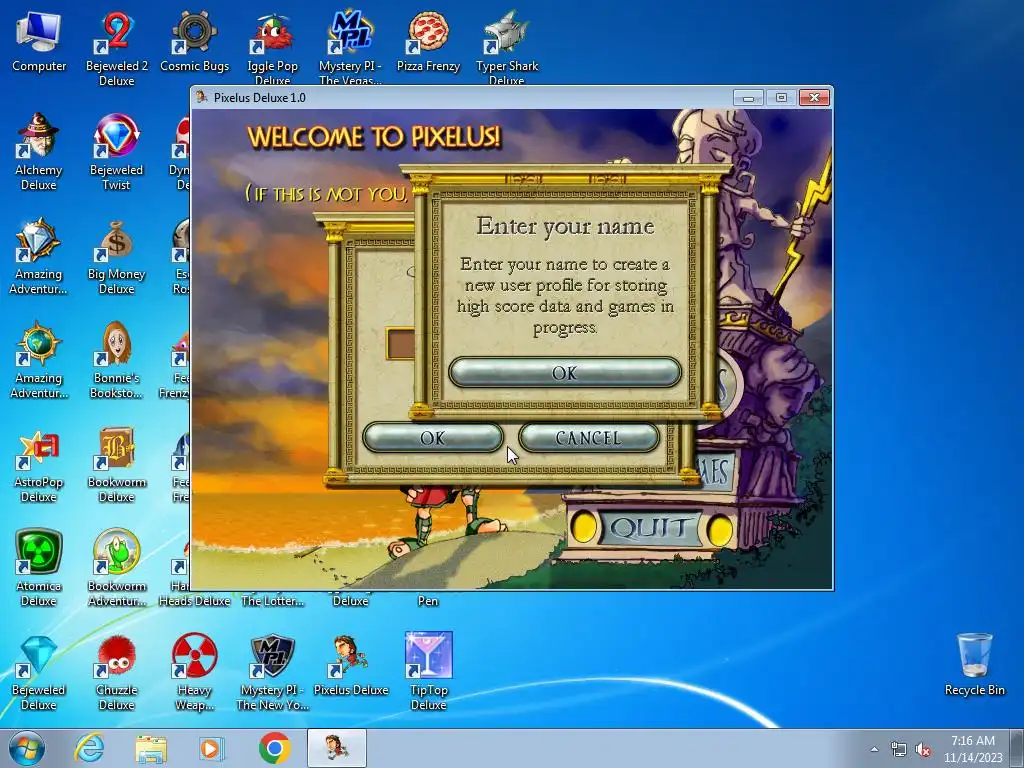Select the Heavy Weapon shortcut
The height and width of the screenshot is (768, 1024).
(195, 673)
